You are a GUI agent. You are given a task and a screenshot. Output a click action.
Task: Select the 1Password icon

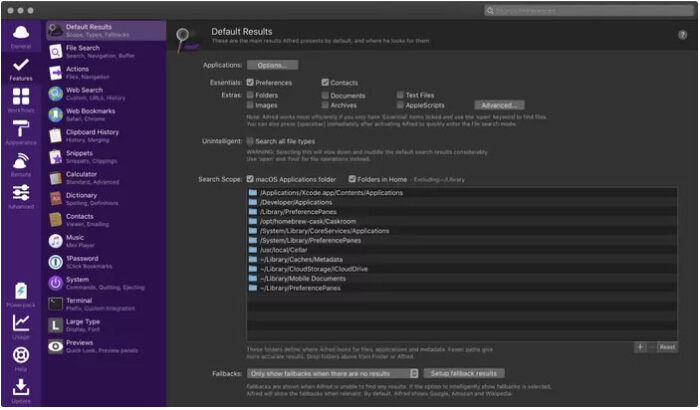[x=55, y=262]
